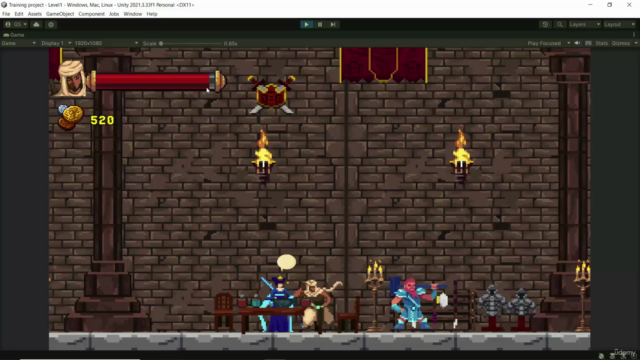Viewport: 640px width, 360px height.
Task: Click the gold coins icon in HUD
Action: tap(70, 117)
